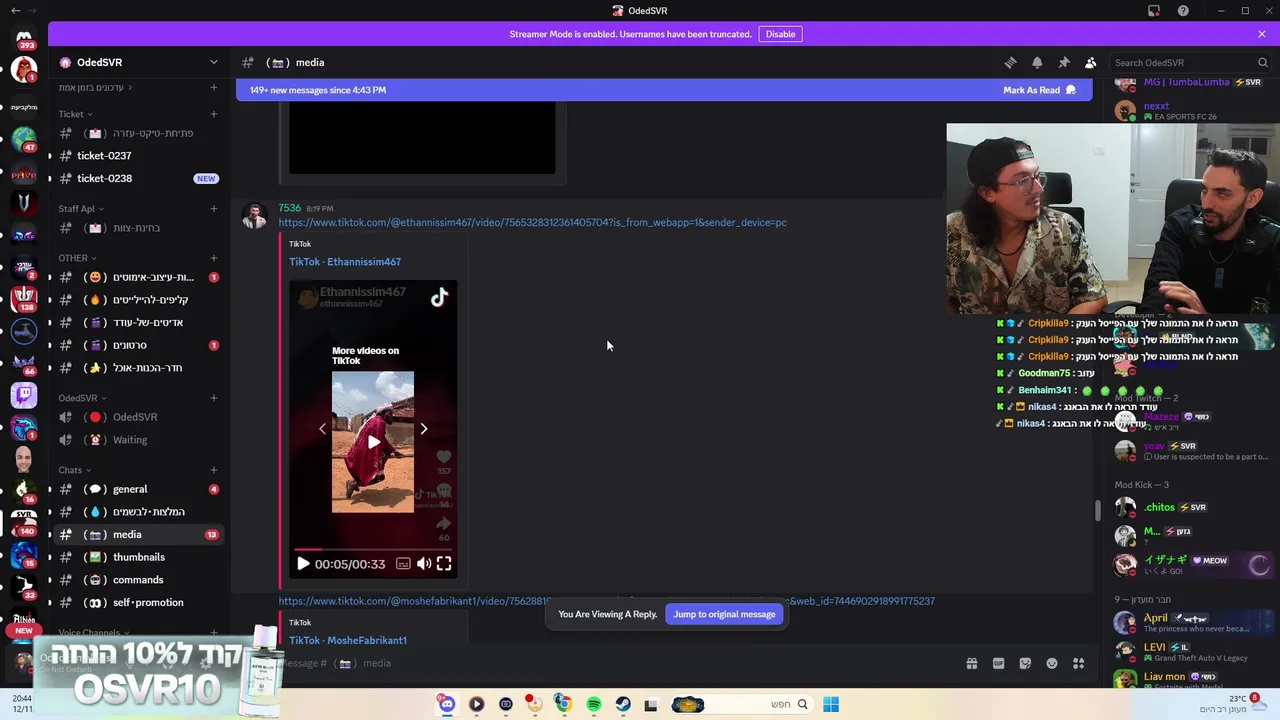Open the self-promotion channel
1280x720 pixels.
click(138, 602)
